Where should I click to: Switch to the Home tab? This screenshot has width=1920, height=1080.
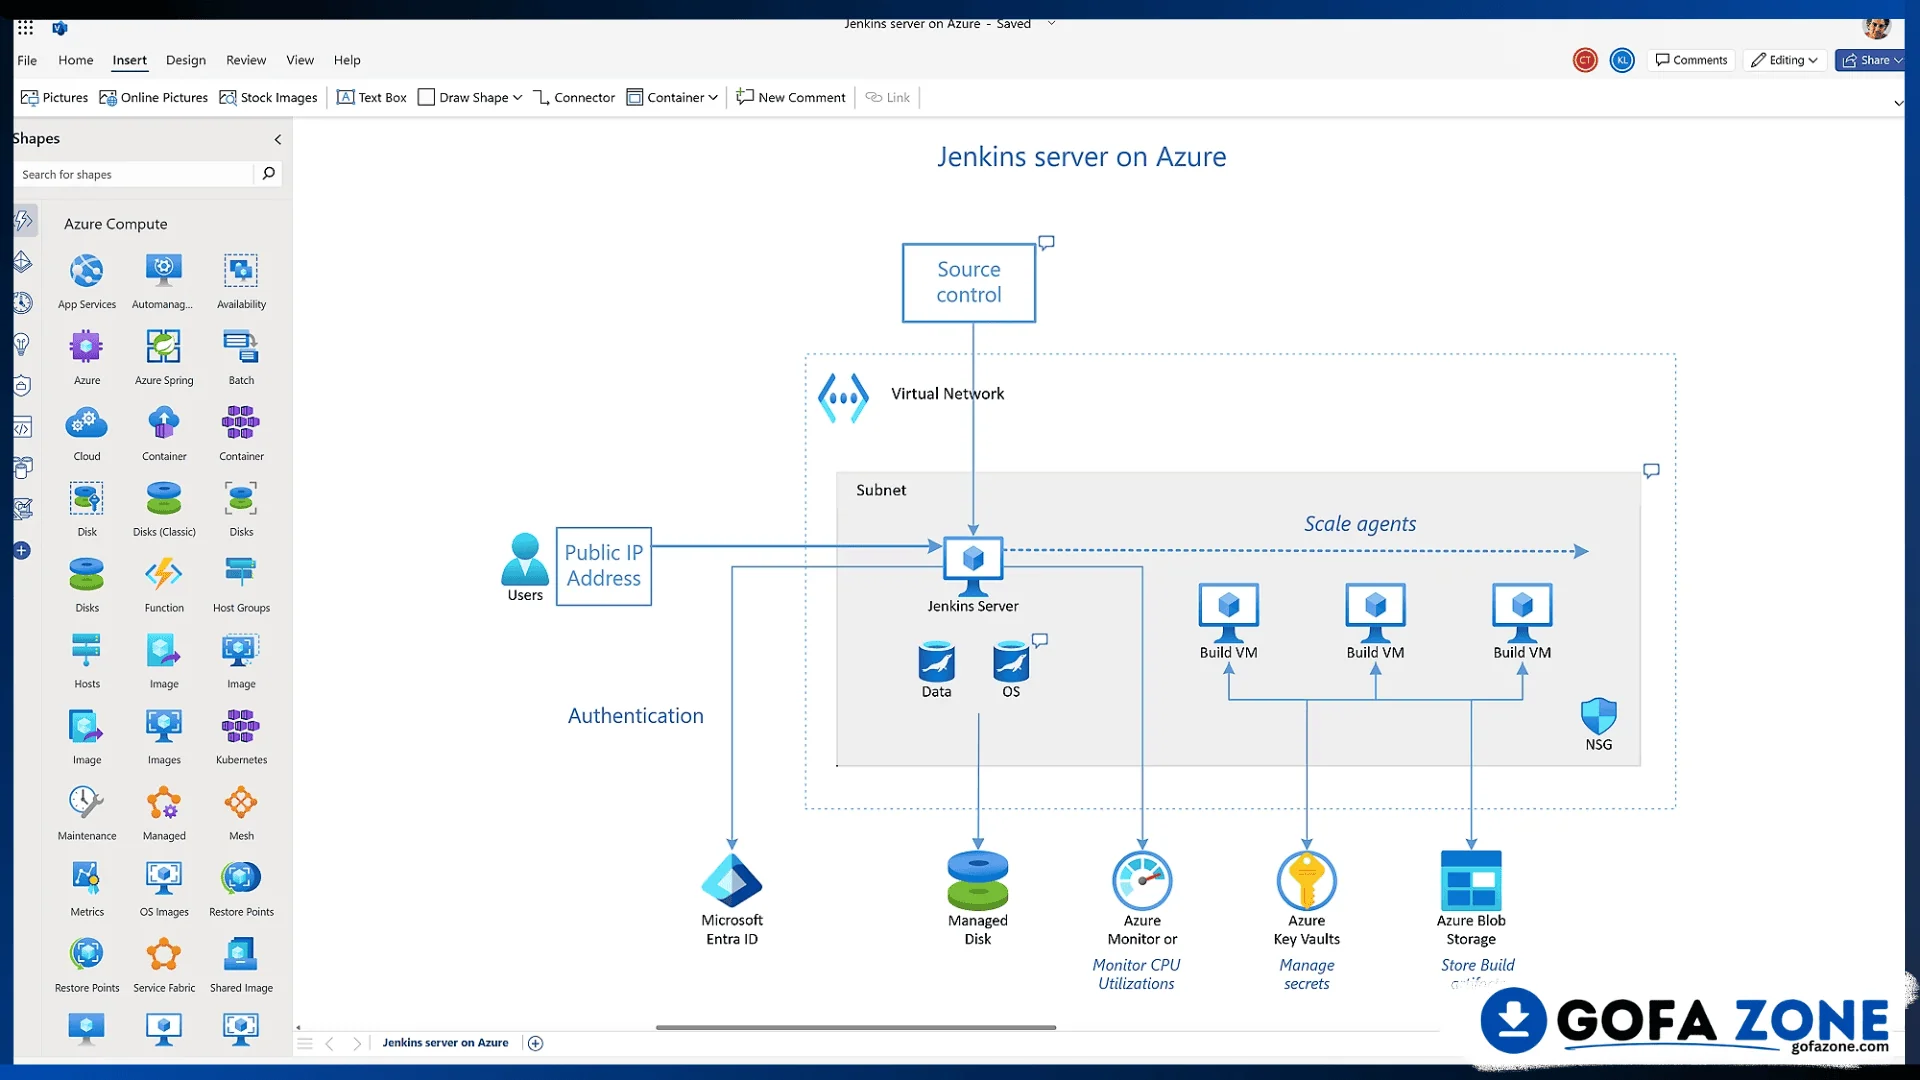pyautogui.click(x=75, y=60)
